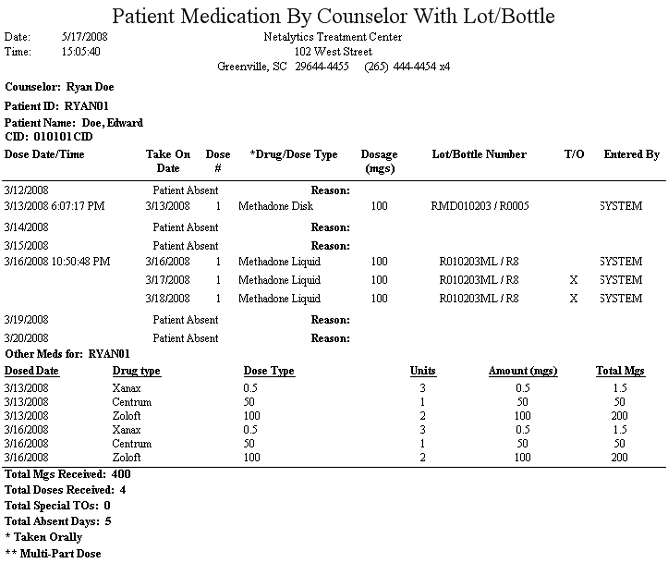
Task: Select lot number RMD010203 / R0005
Action: (480, 206)
